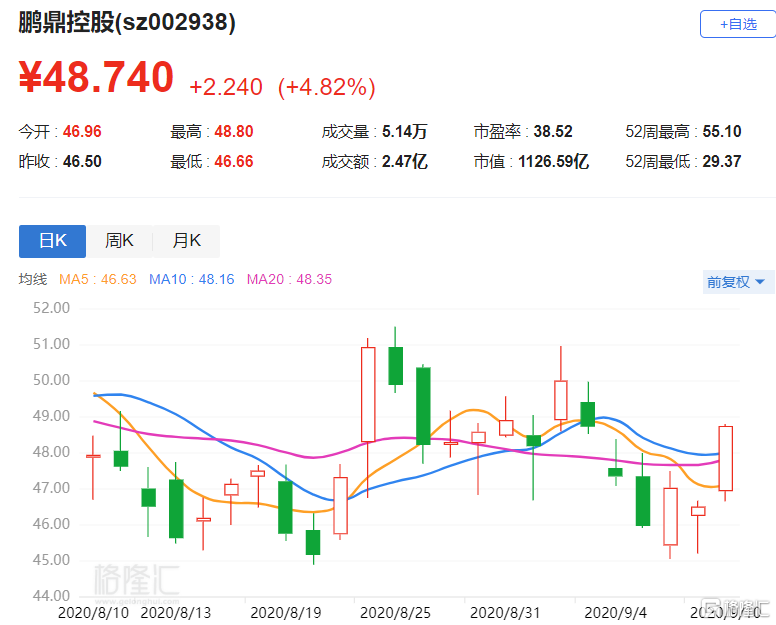Click the 2020/8/10 date axis label
This screenshot has height=625, width=776.
[x=93, y=613]
